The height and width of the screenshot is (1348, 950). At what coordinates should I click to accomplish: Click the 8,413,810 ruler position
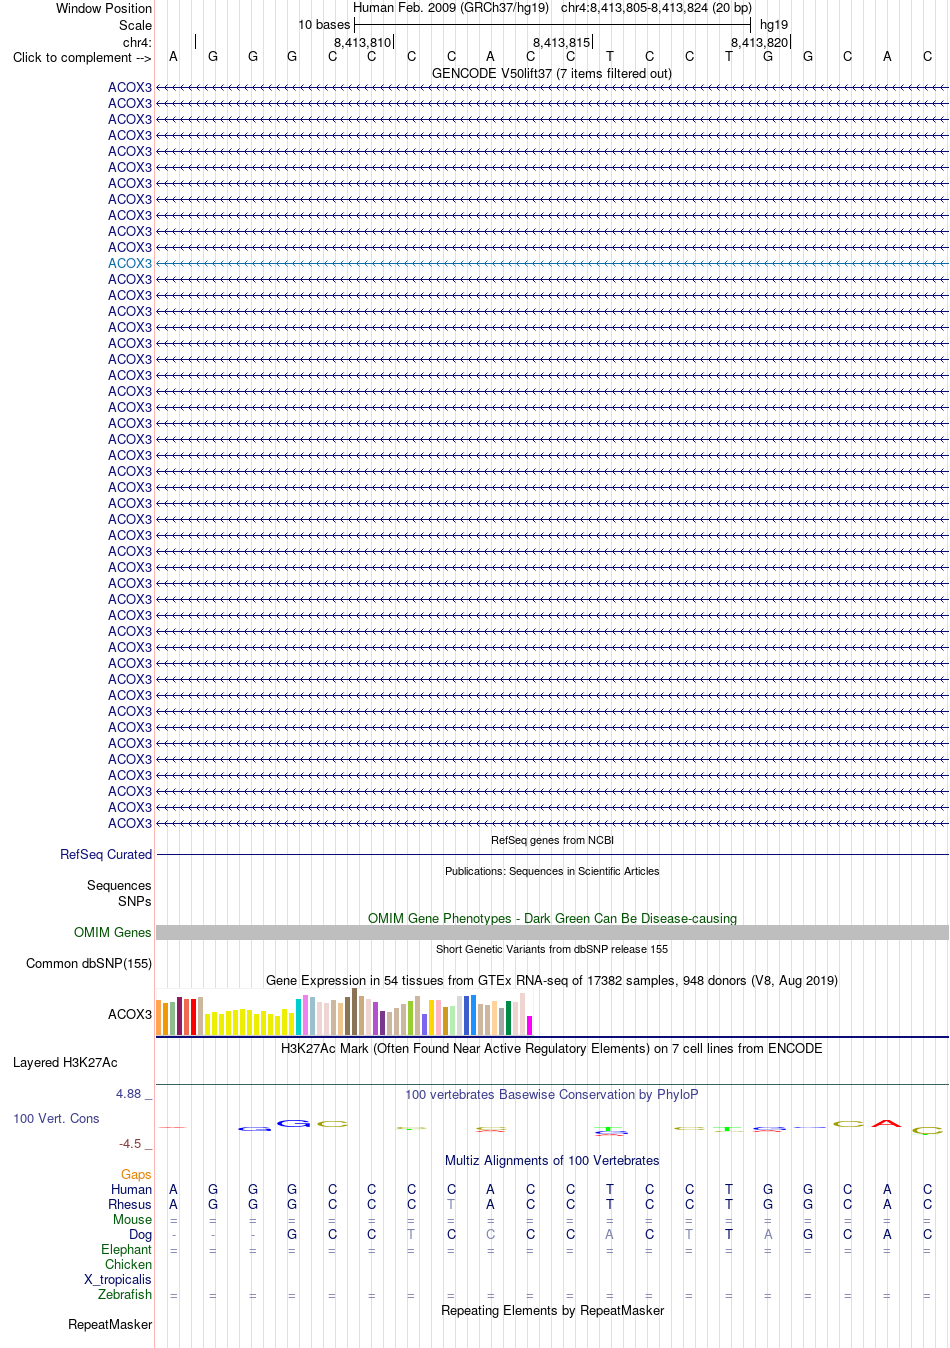(x=362, y=42)
